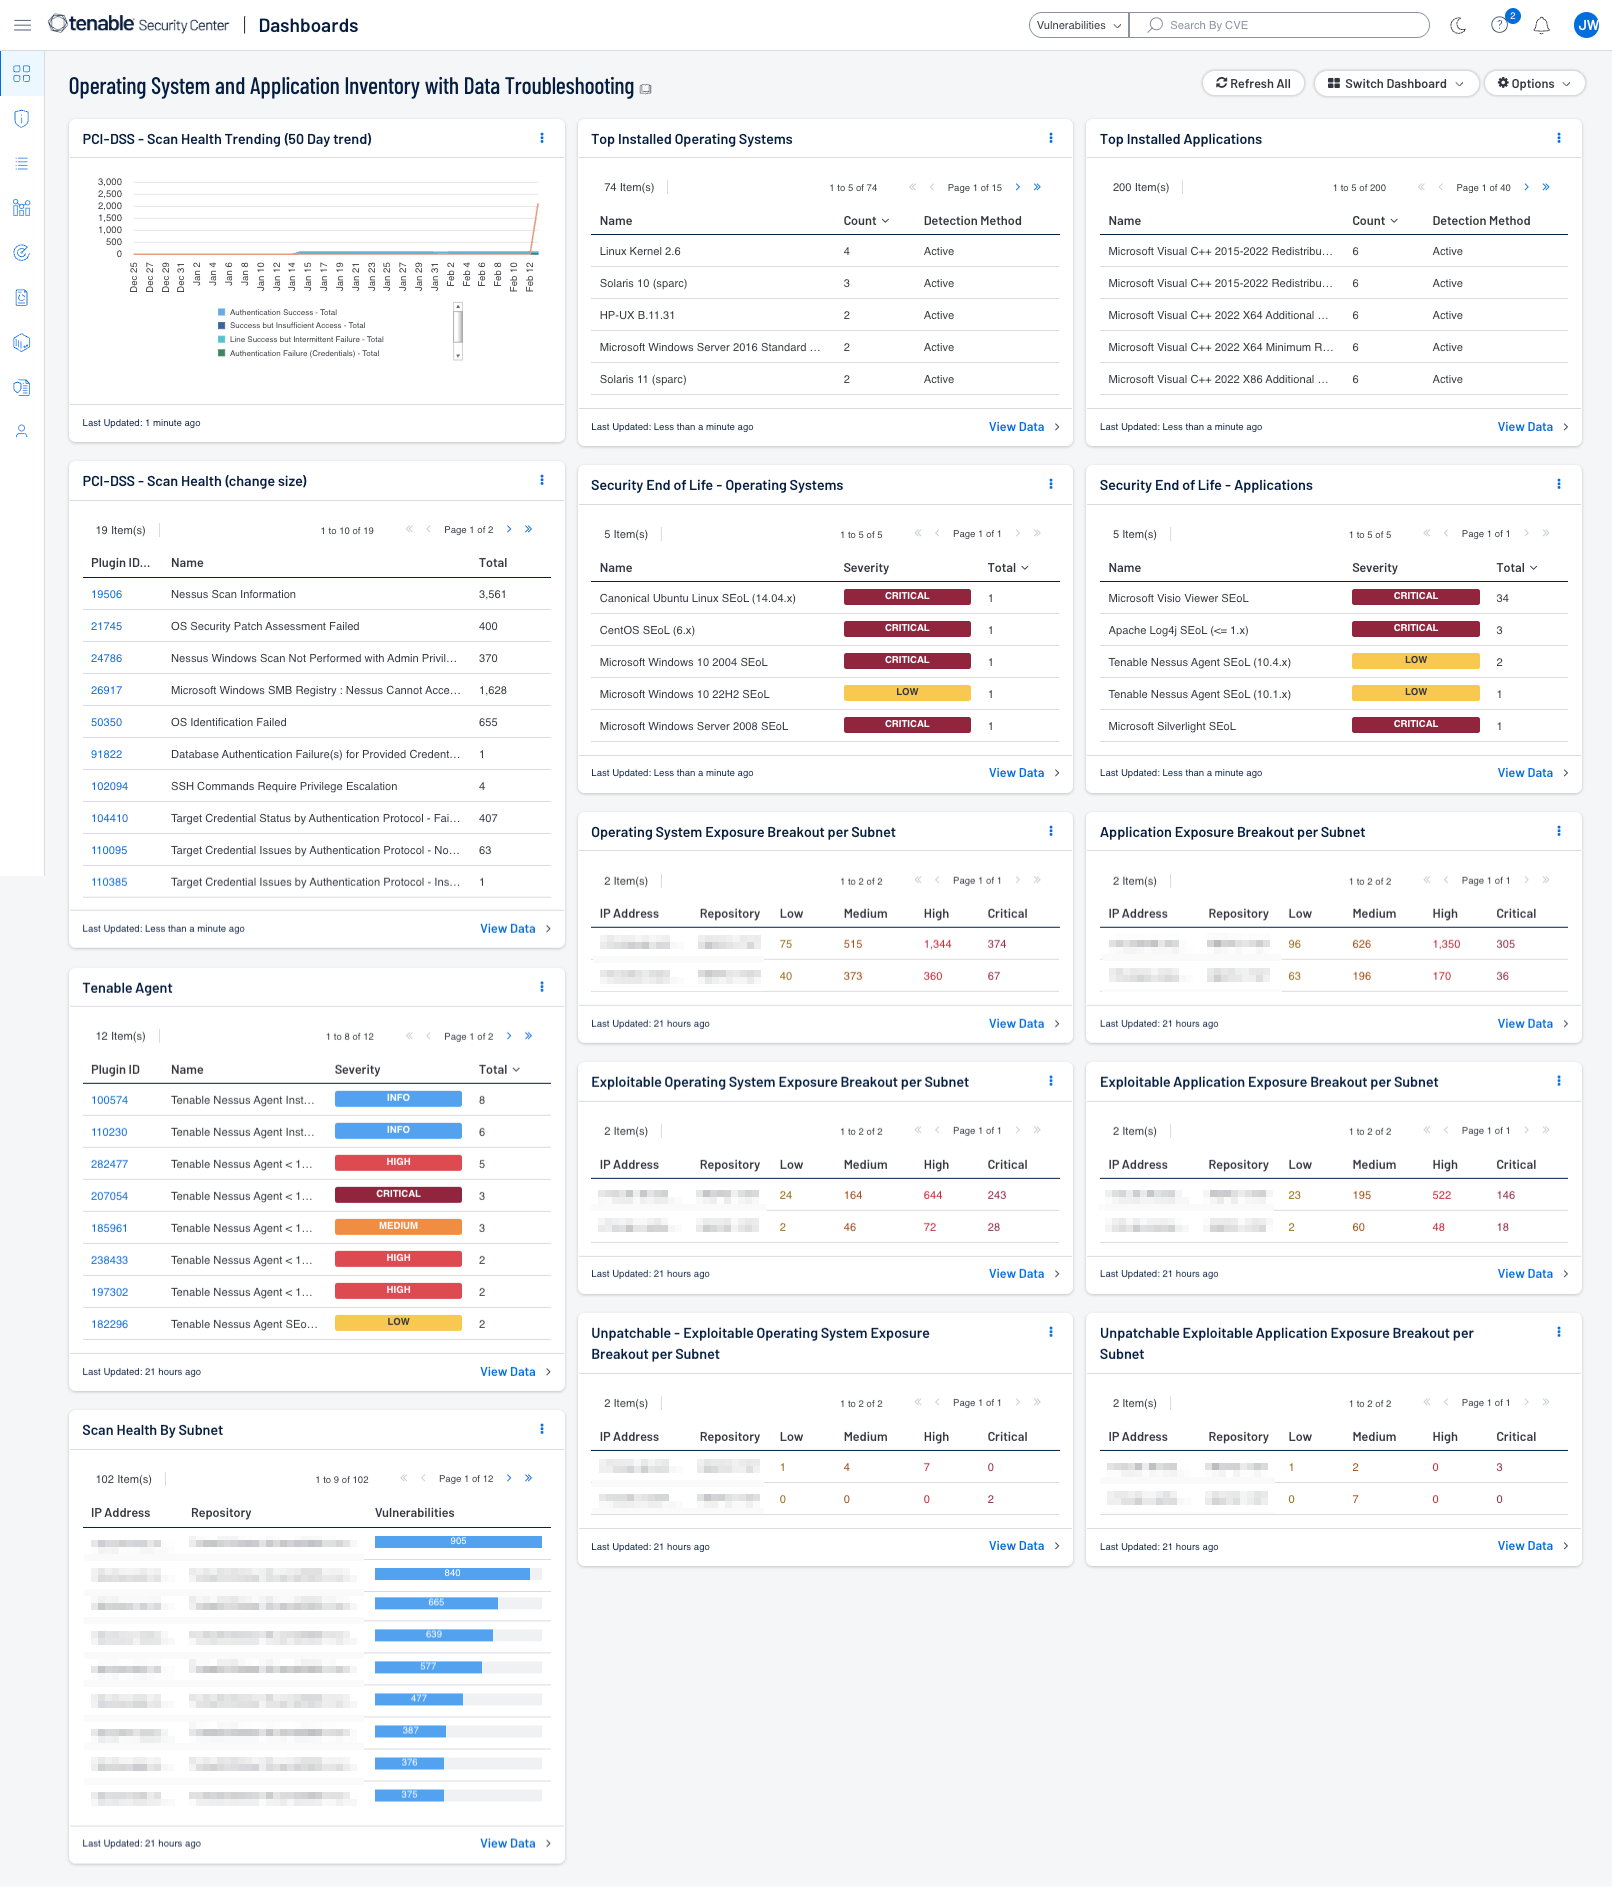Select the Dashboards grid icon in the sidebar
The width and height of the screenshot is (1612, 1890).
(22, 73)
